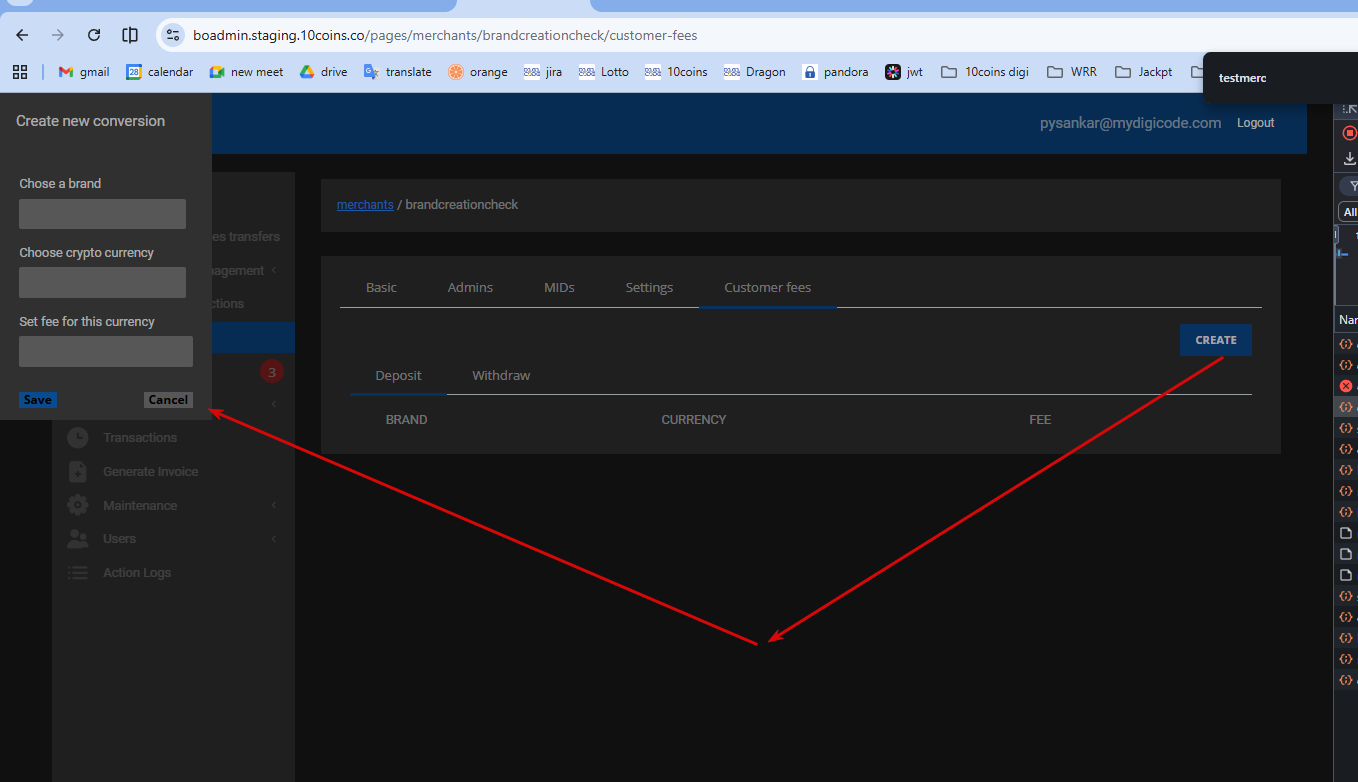Open the apps grid in bookmarks bar
Image resolution: width=1358 pixels, height=782 pixels.
[20, 72]
